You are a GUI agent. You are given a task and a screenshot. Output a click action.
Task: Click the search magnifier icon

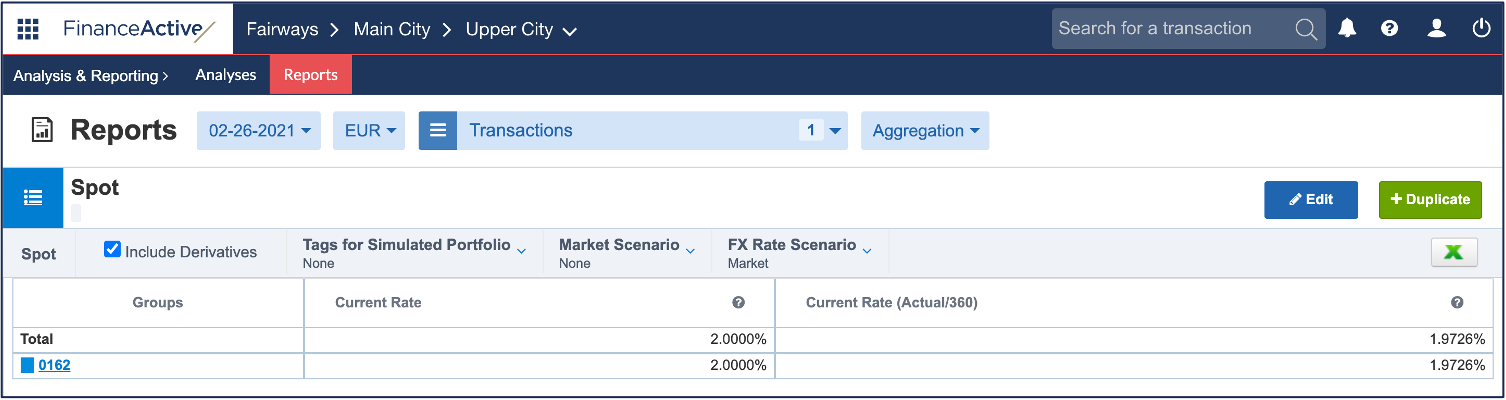1306,29
